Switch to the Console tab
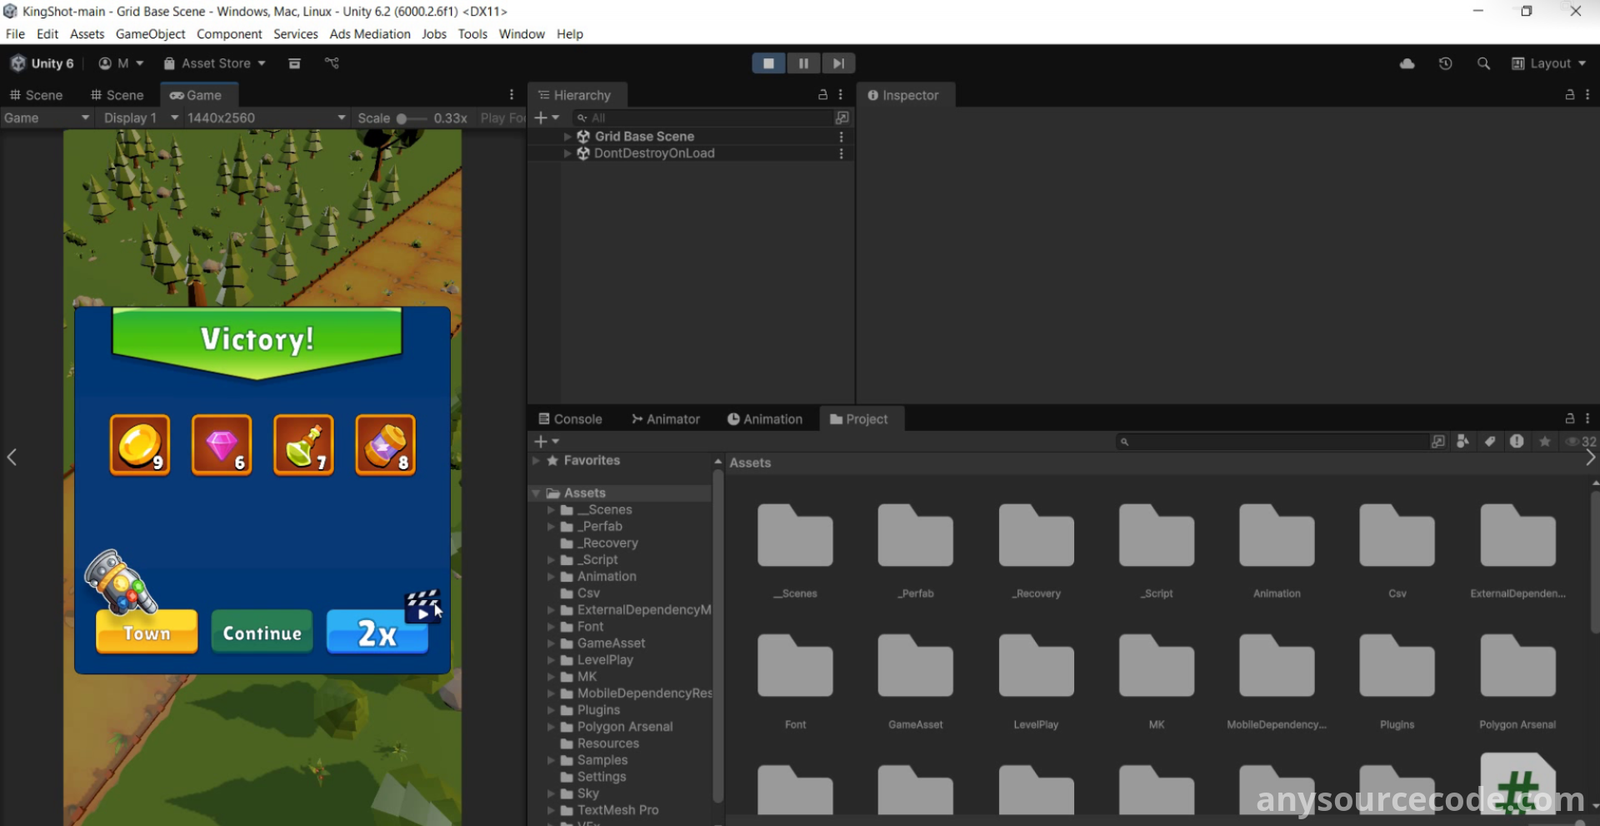The height and width of the screenshot is (826, 1600). click(x=570, y=419)
